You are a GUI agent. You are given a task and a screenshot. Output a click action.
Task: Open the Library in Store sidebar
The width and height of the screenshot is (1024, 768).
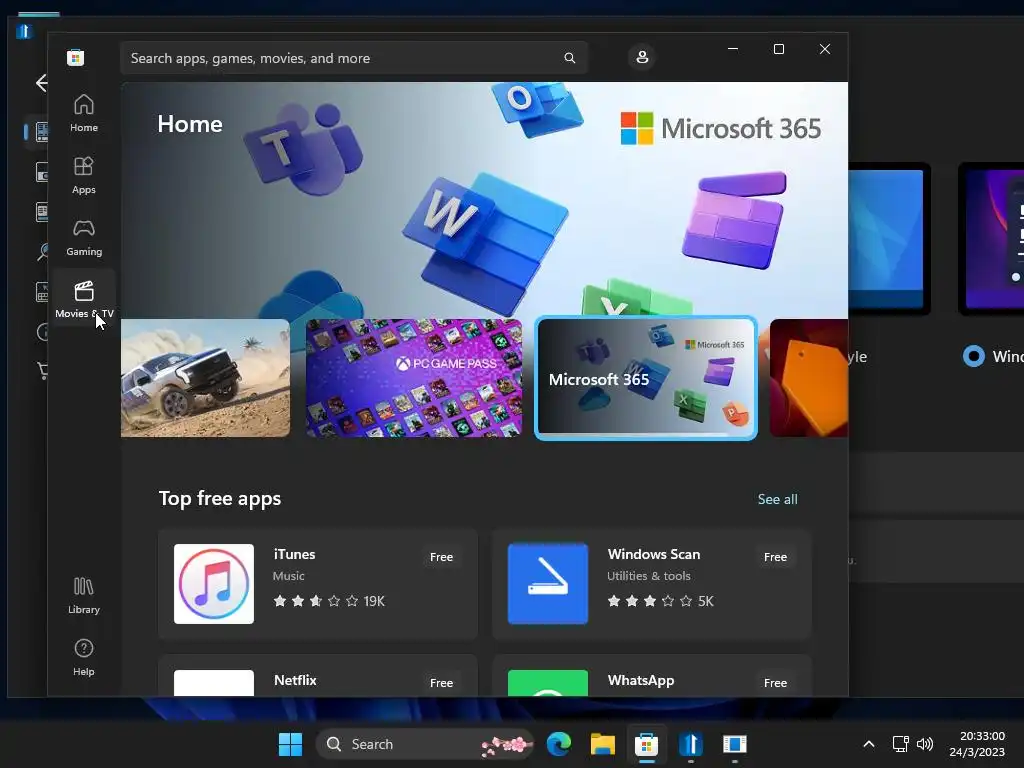(x=84, y=596)
